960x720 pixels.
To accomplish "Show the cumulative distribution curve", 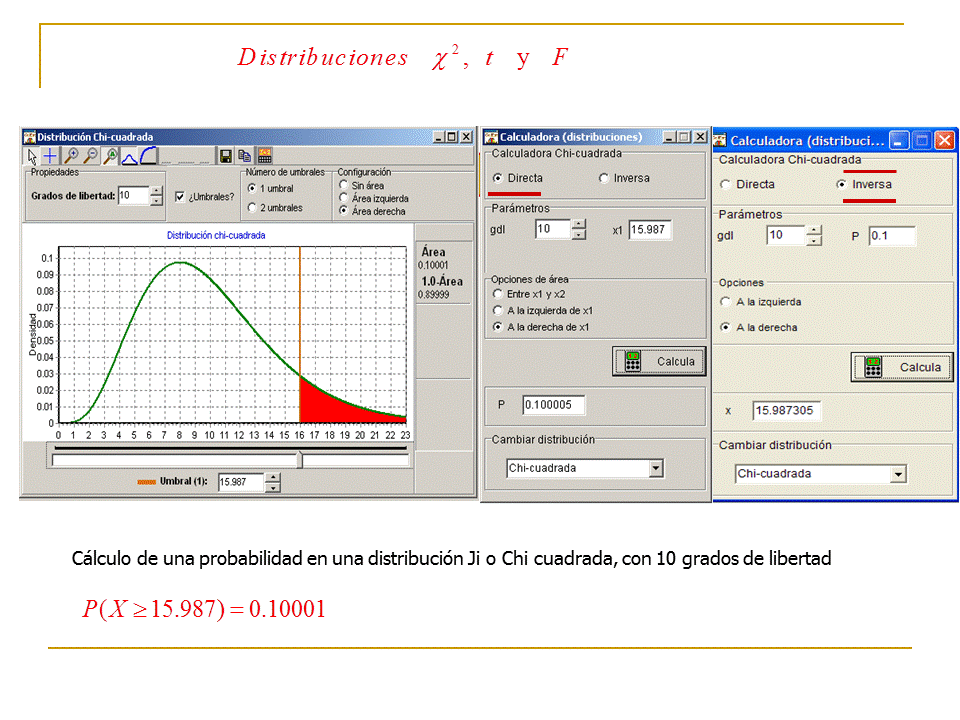I will tap(148, 156).
